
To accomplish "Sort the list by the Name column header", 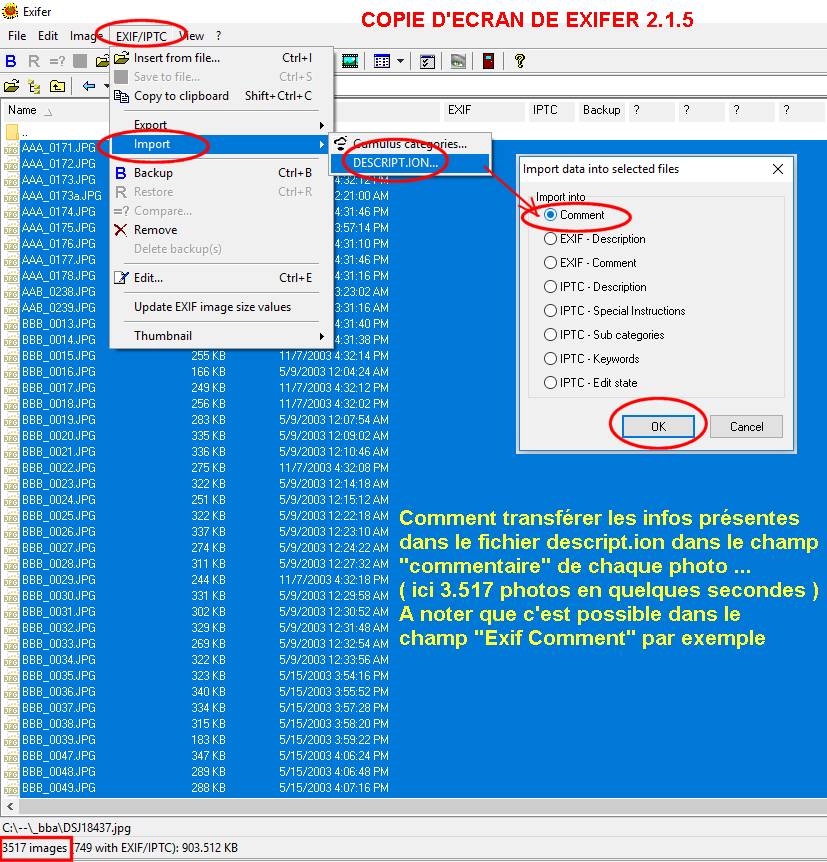I will (55, 110).
